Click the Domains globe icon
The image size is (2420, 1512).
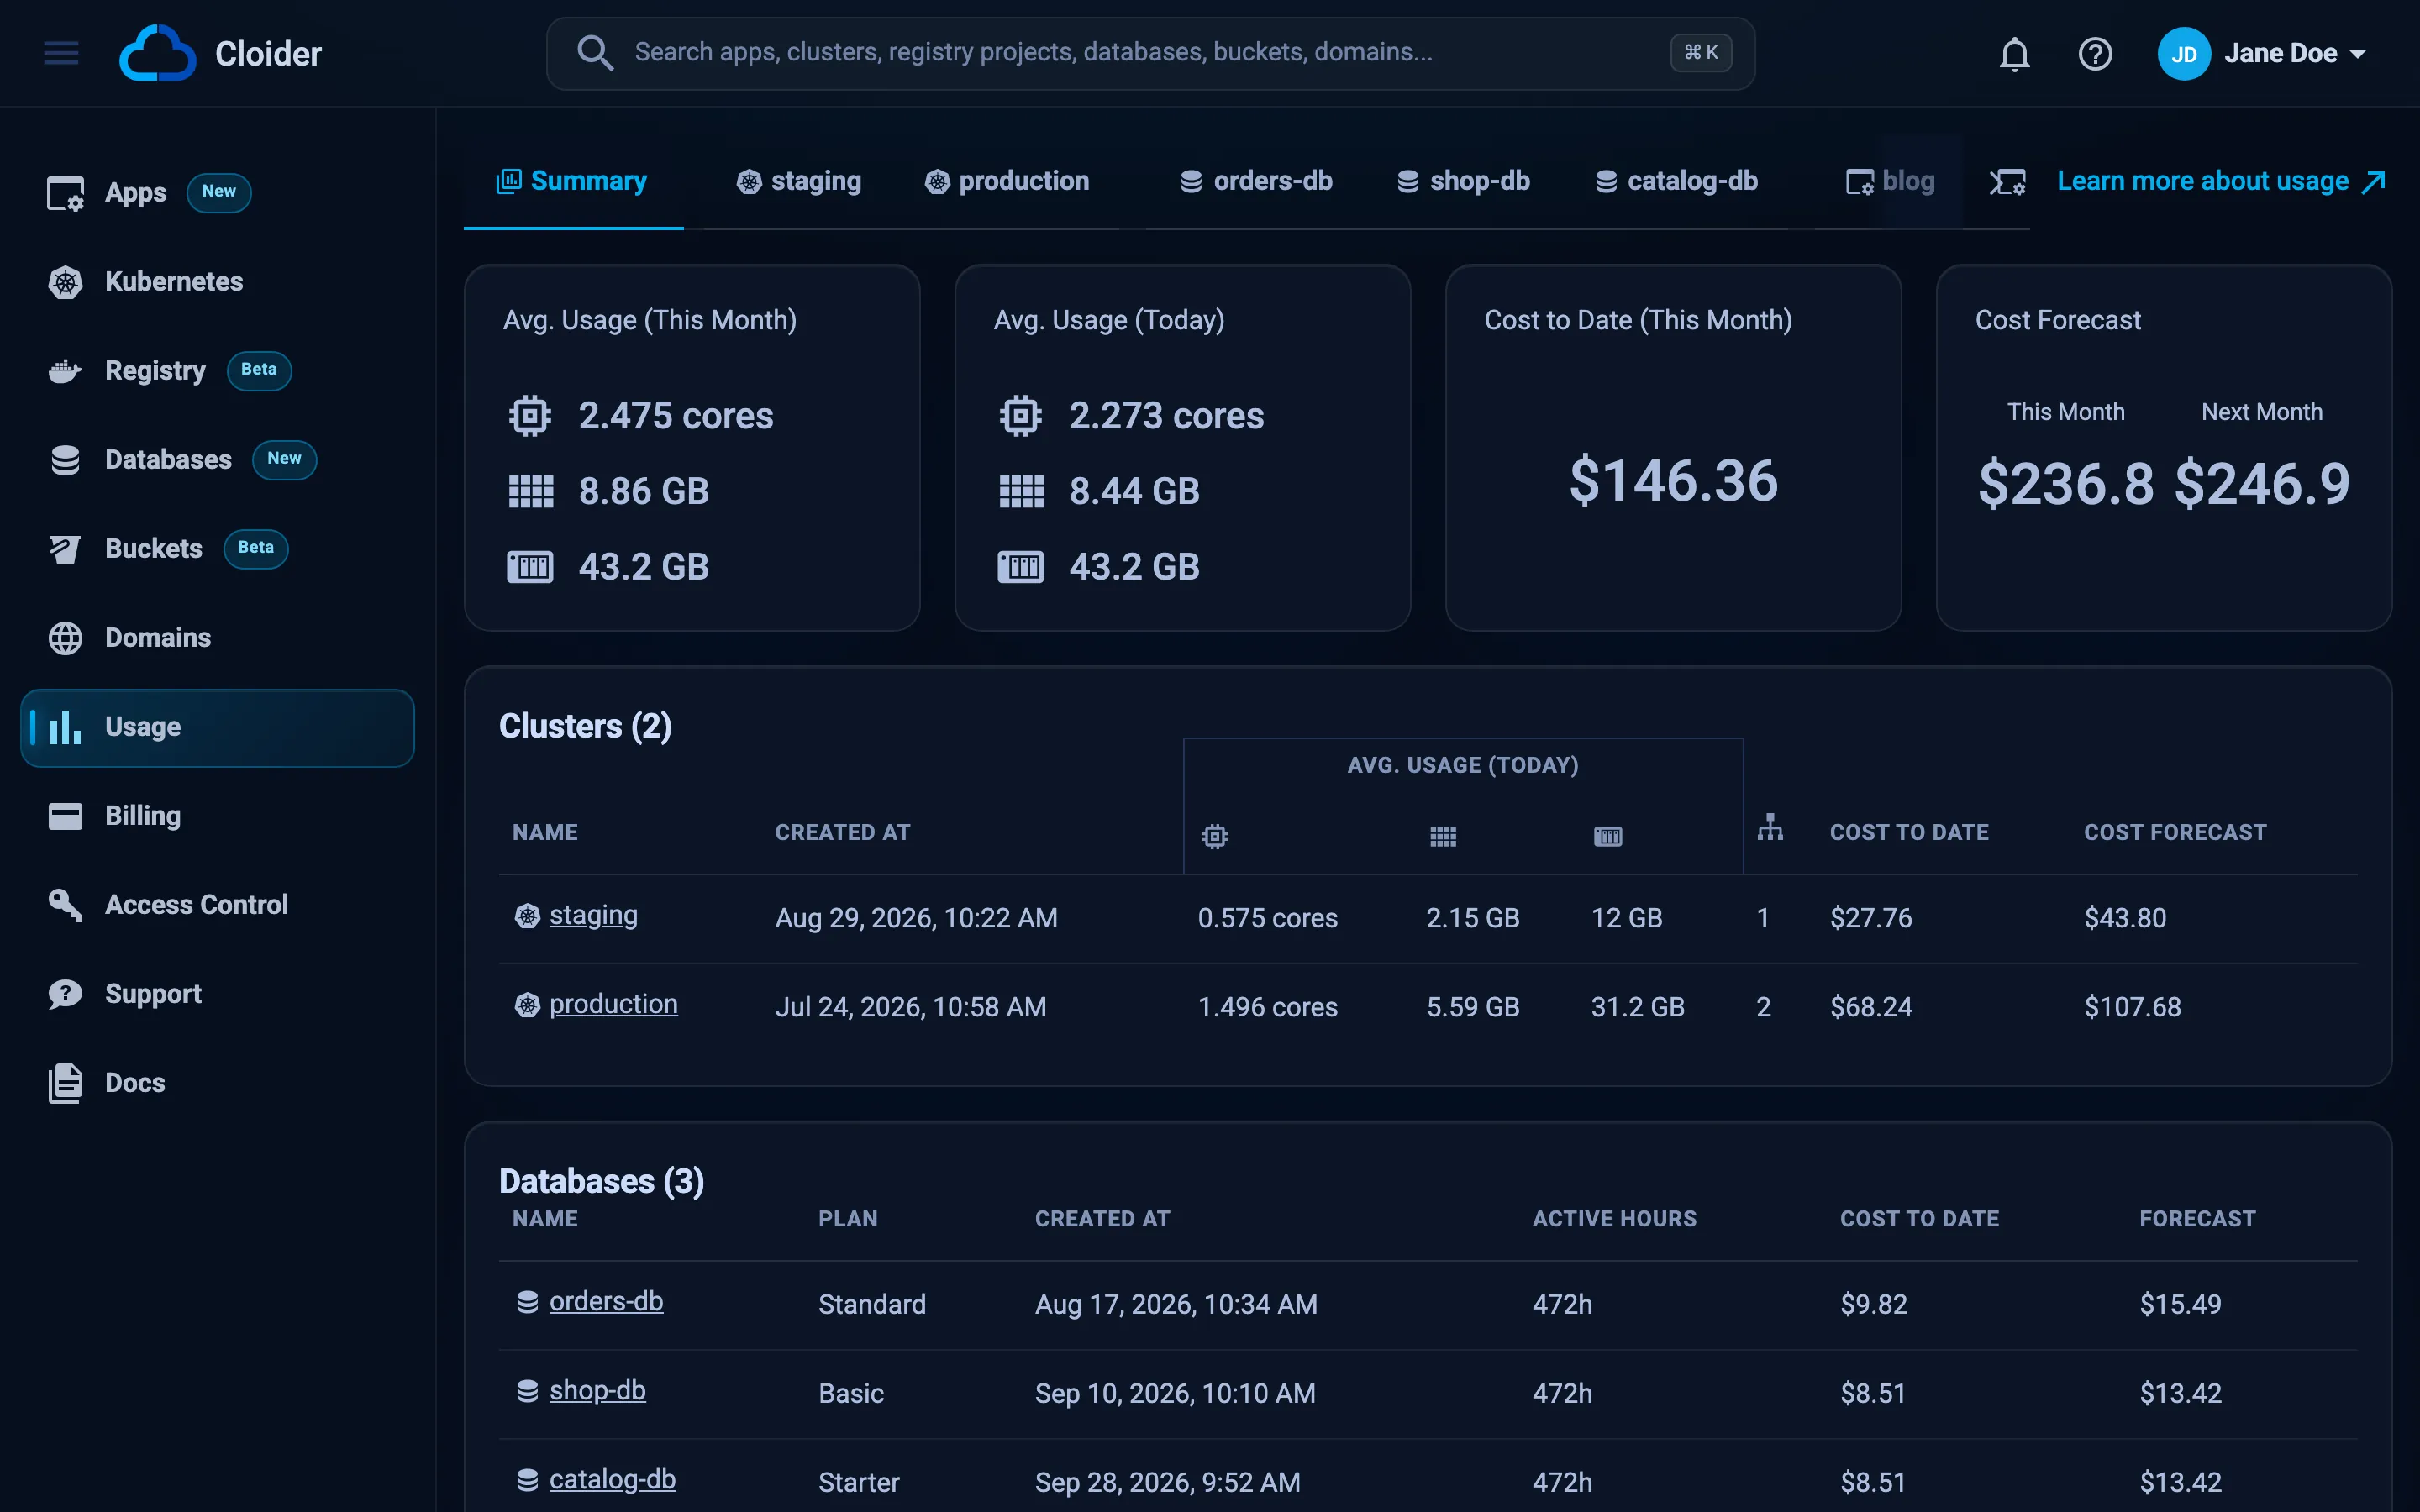coord(65,638)
